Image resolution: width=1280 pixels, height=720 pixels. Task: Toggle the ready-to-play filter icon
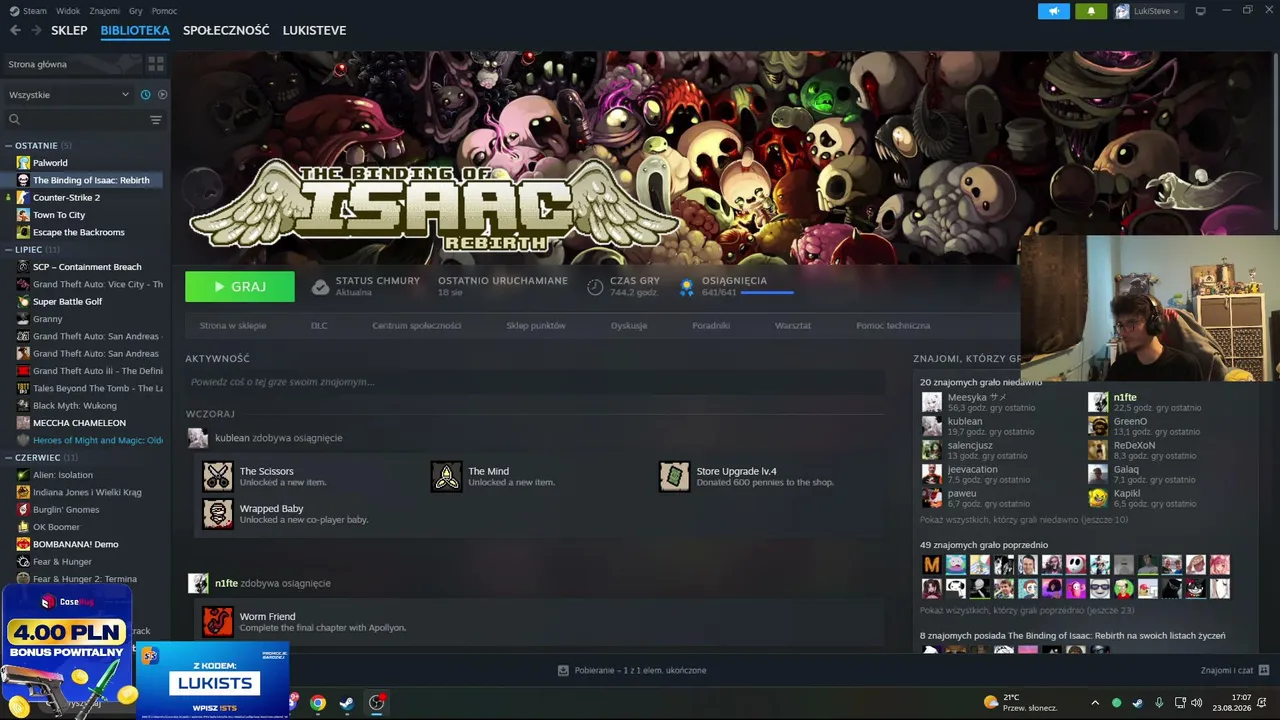(x=163, y=95)
